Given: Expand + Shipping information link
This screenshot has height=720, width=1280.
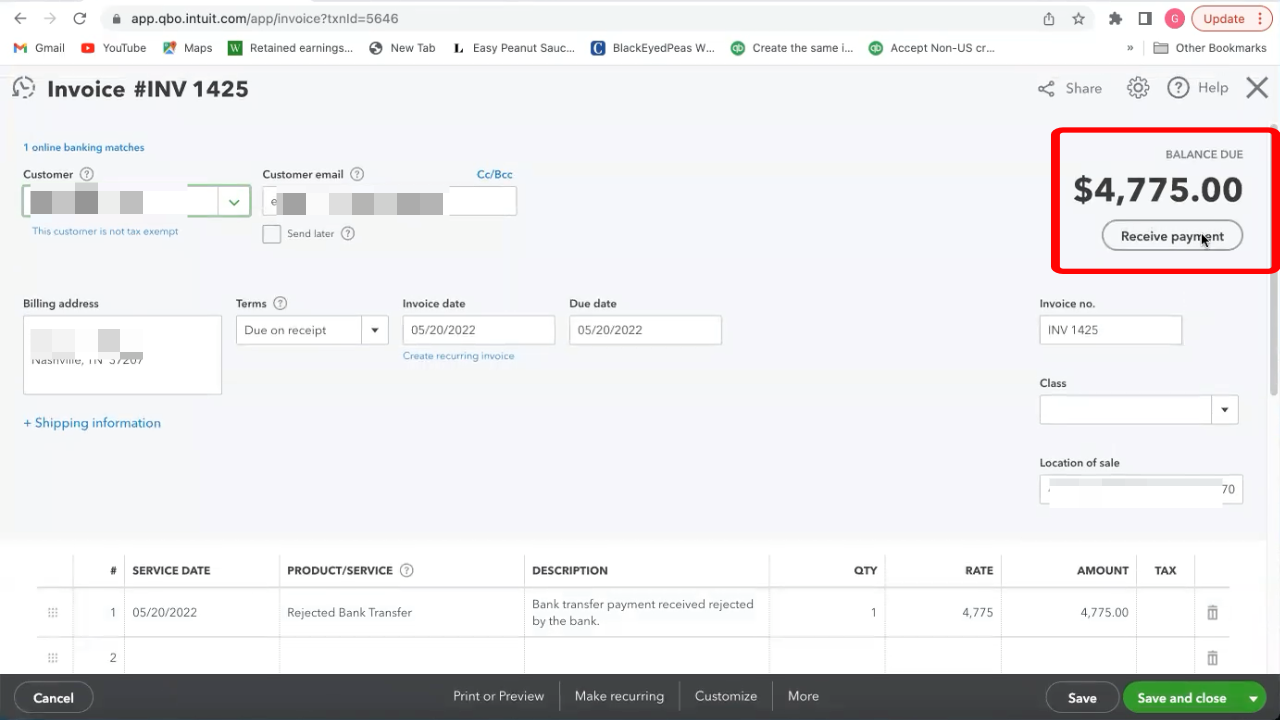Looking at the screenshot, I should (92, 423).
